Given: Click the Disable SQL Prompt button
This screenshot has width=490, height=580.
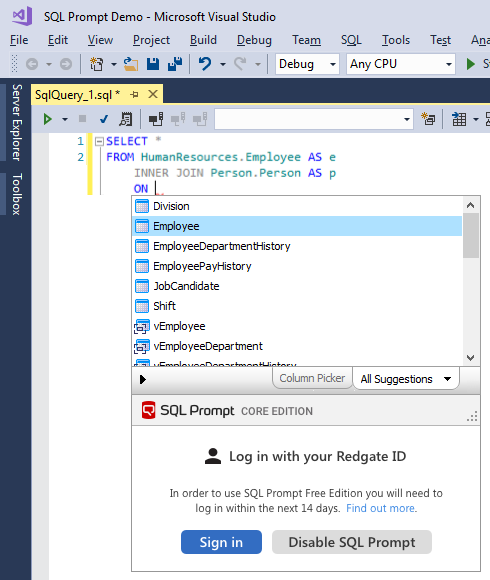Looking at the screenshot, I should [352, 542].
